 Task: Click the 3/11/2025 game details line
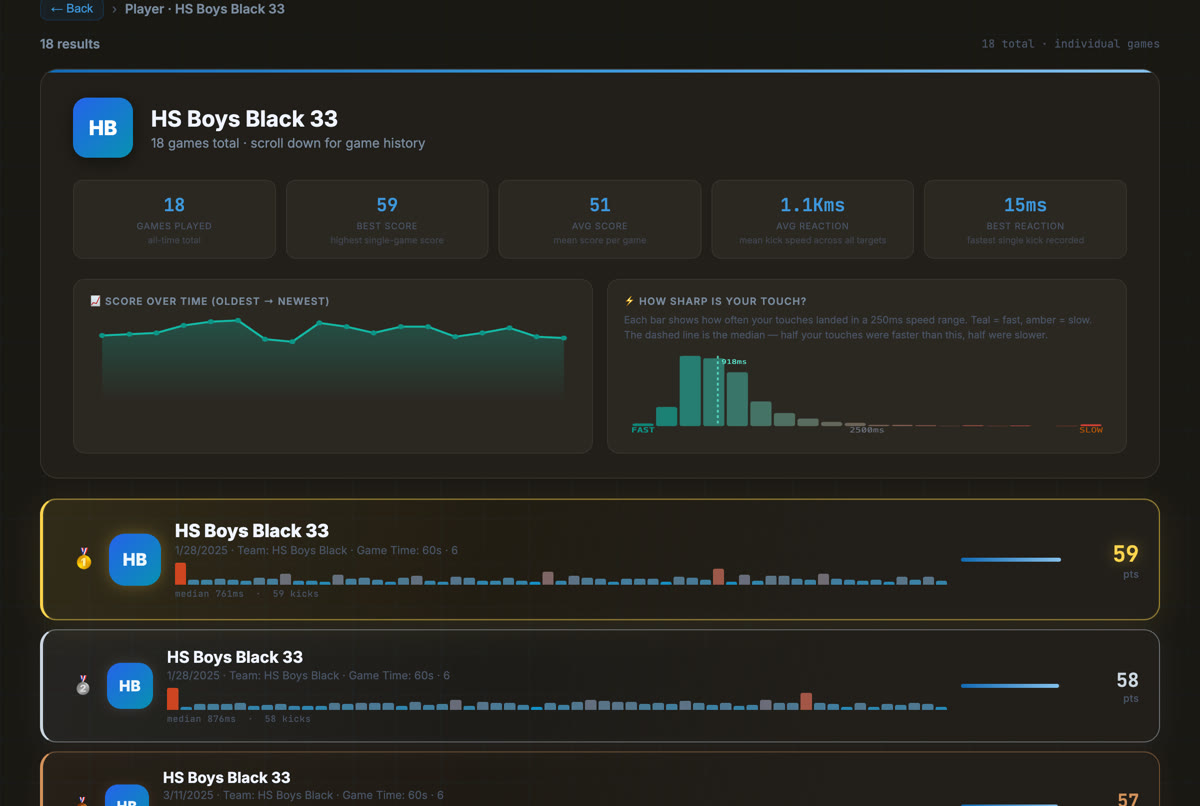tap(303, 796)
